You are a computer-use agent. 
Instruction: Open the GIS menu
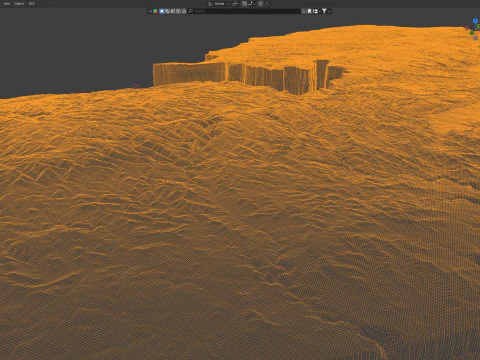coord(32,4)
